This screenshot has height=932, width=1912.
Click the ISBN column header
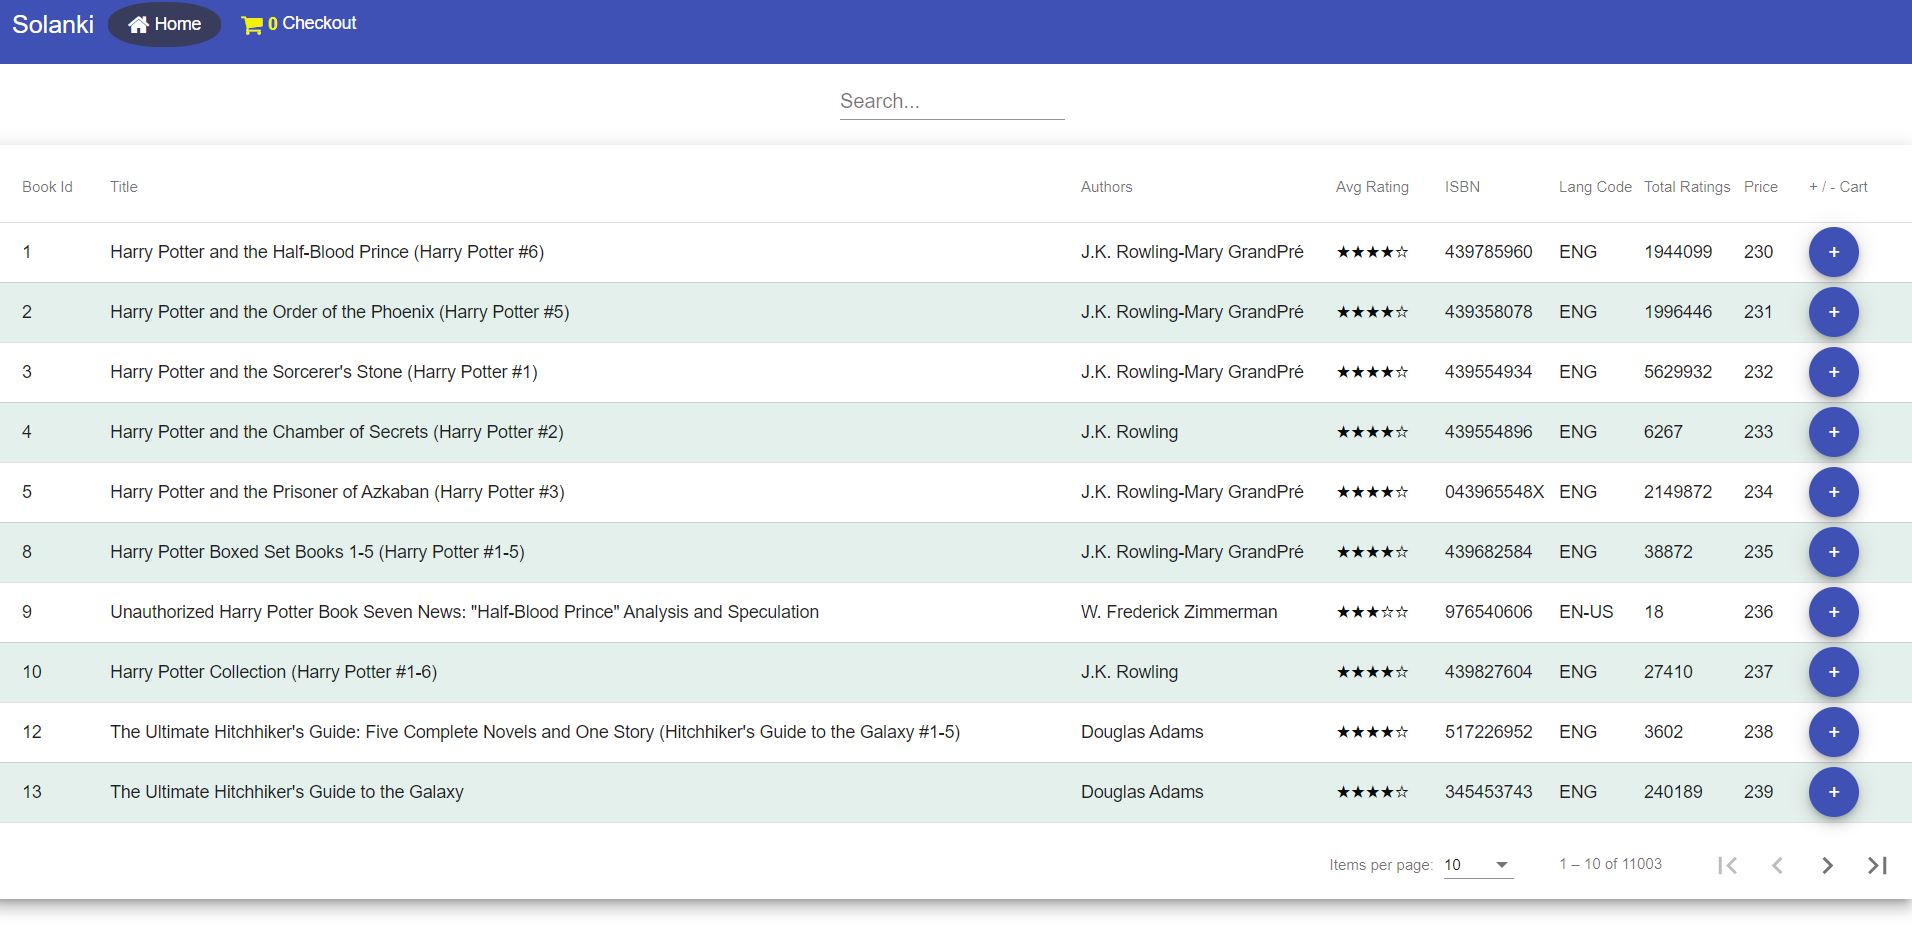[1462, 187]
